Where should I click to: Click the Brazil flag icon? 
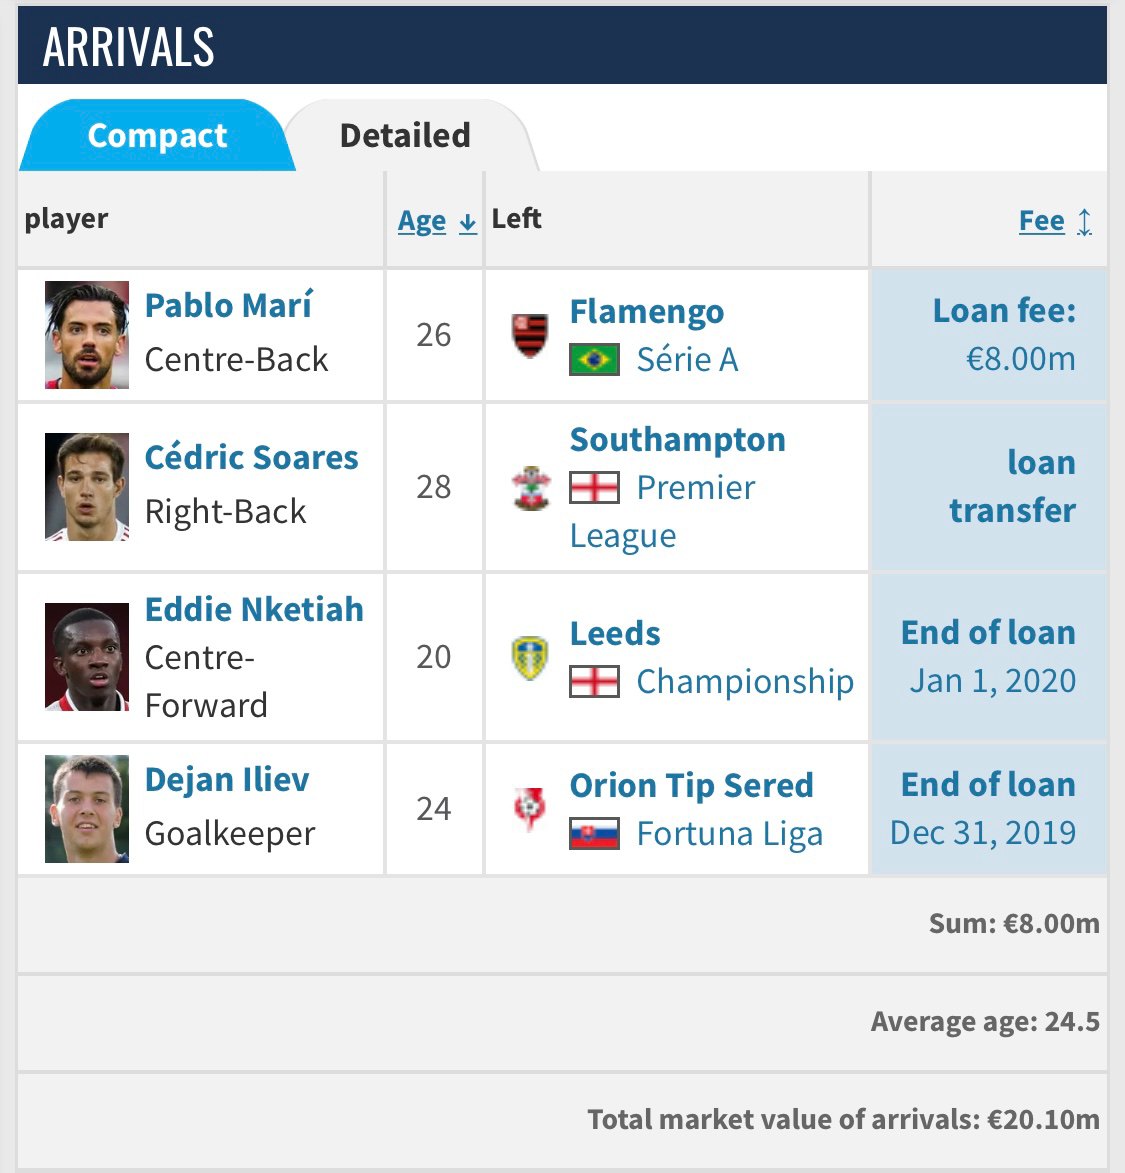click(594, 359)
